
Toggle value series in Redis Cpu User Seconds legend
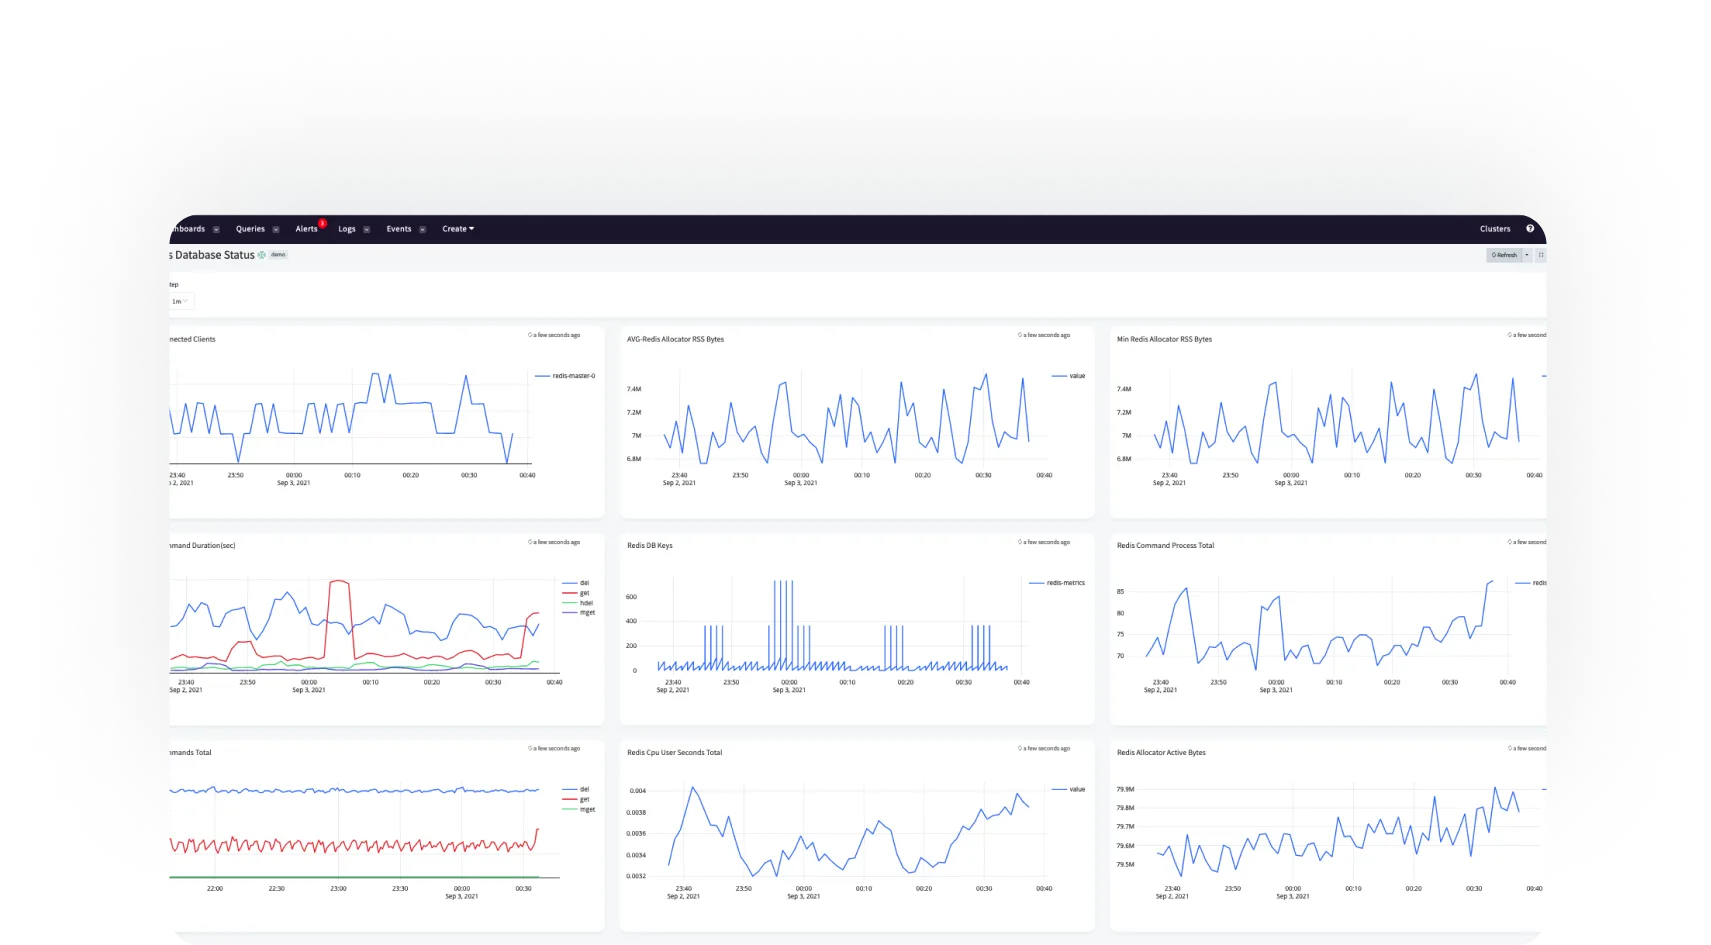tap(1069, 789)
